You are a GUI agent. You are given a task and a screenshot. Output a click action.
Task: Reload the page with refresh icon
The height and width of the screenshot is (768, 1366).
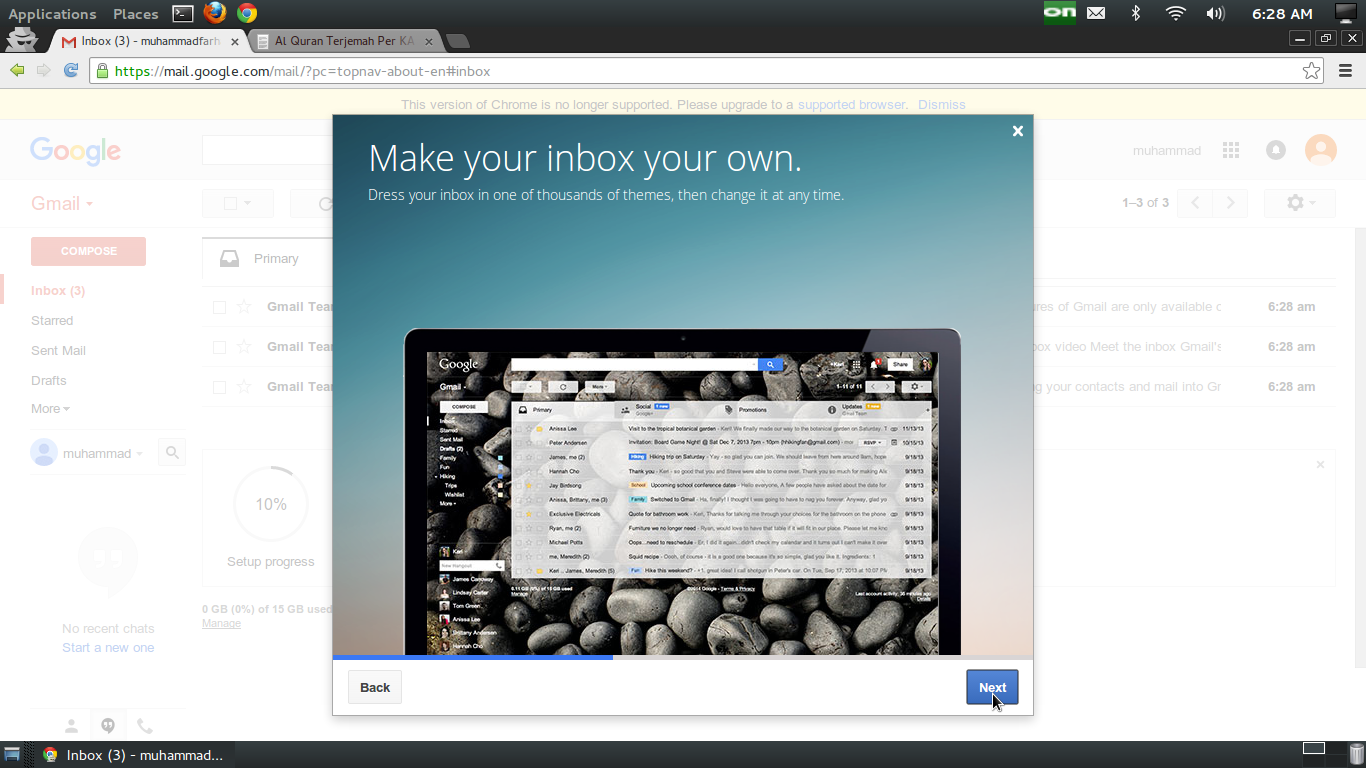(71, 70)
